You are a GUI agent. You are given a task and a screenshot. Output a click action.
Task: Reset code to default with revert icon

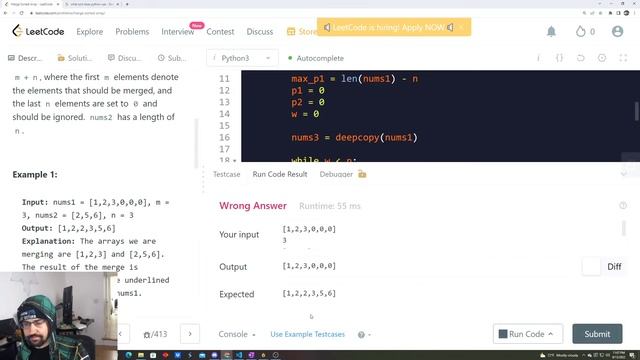[581, 58]
